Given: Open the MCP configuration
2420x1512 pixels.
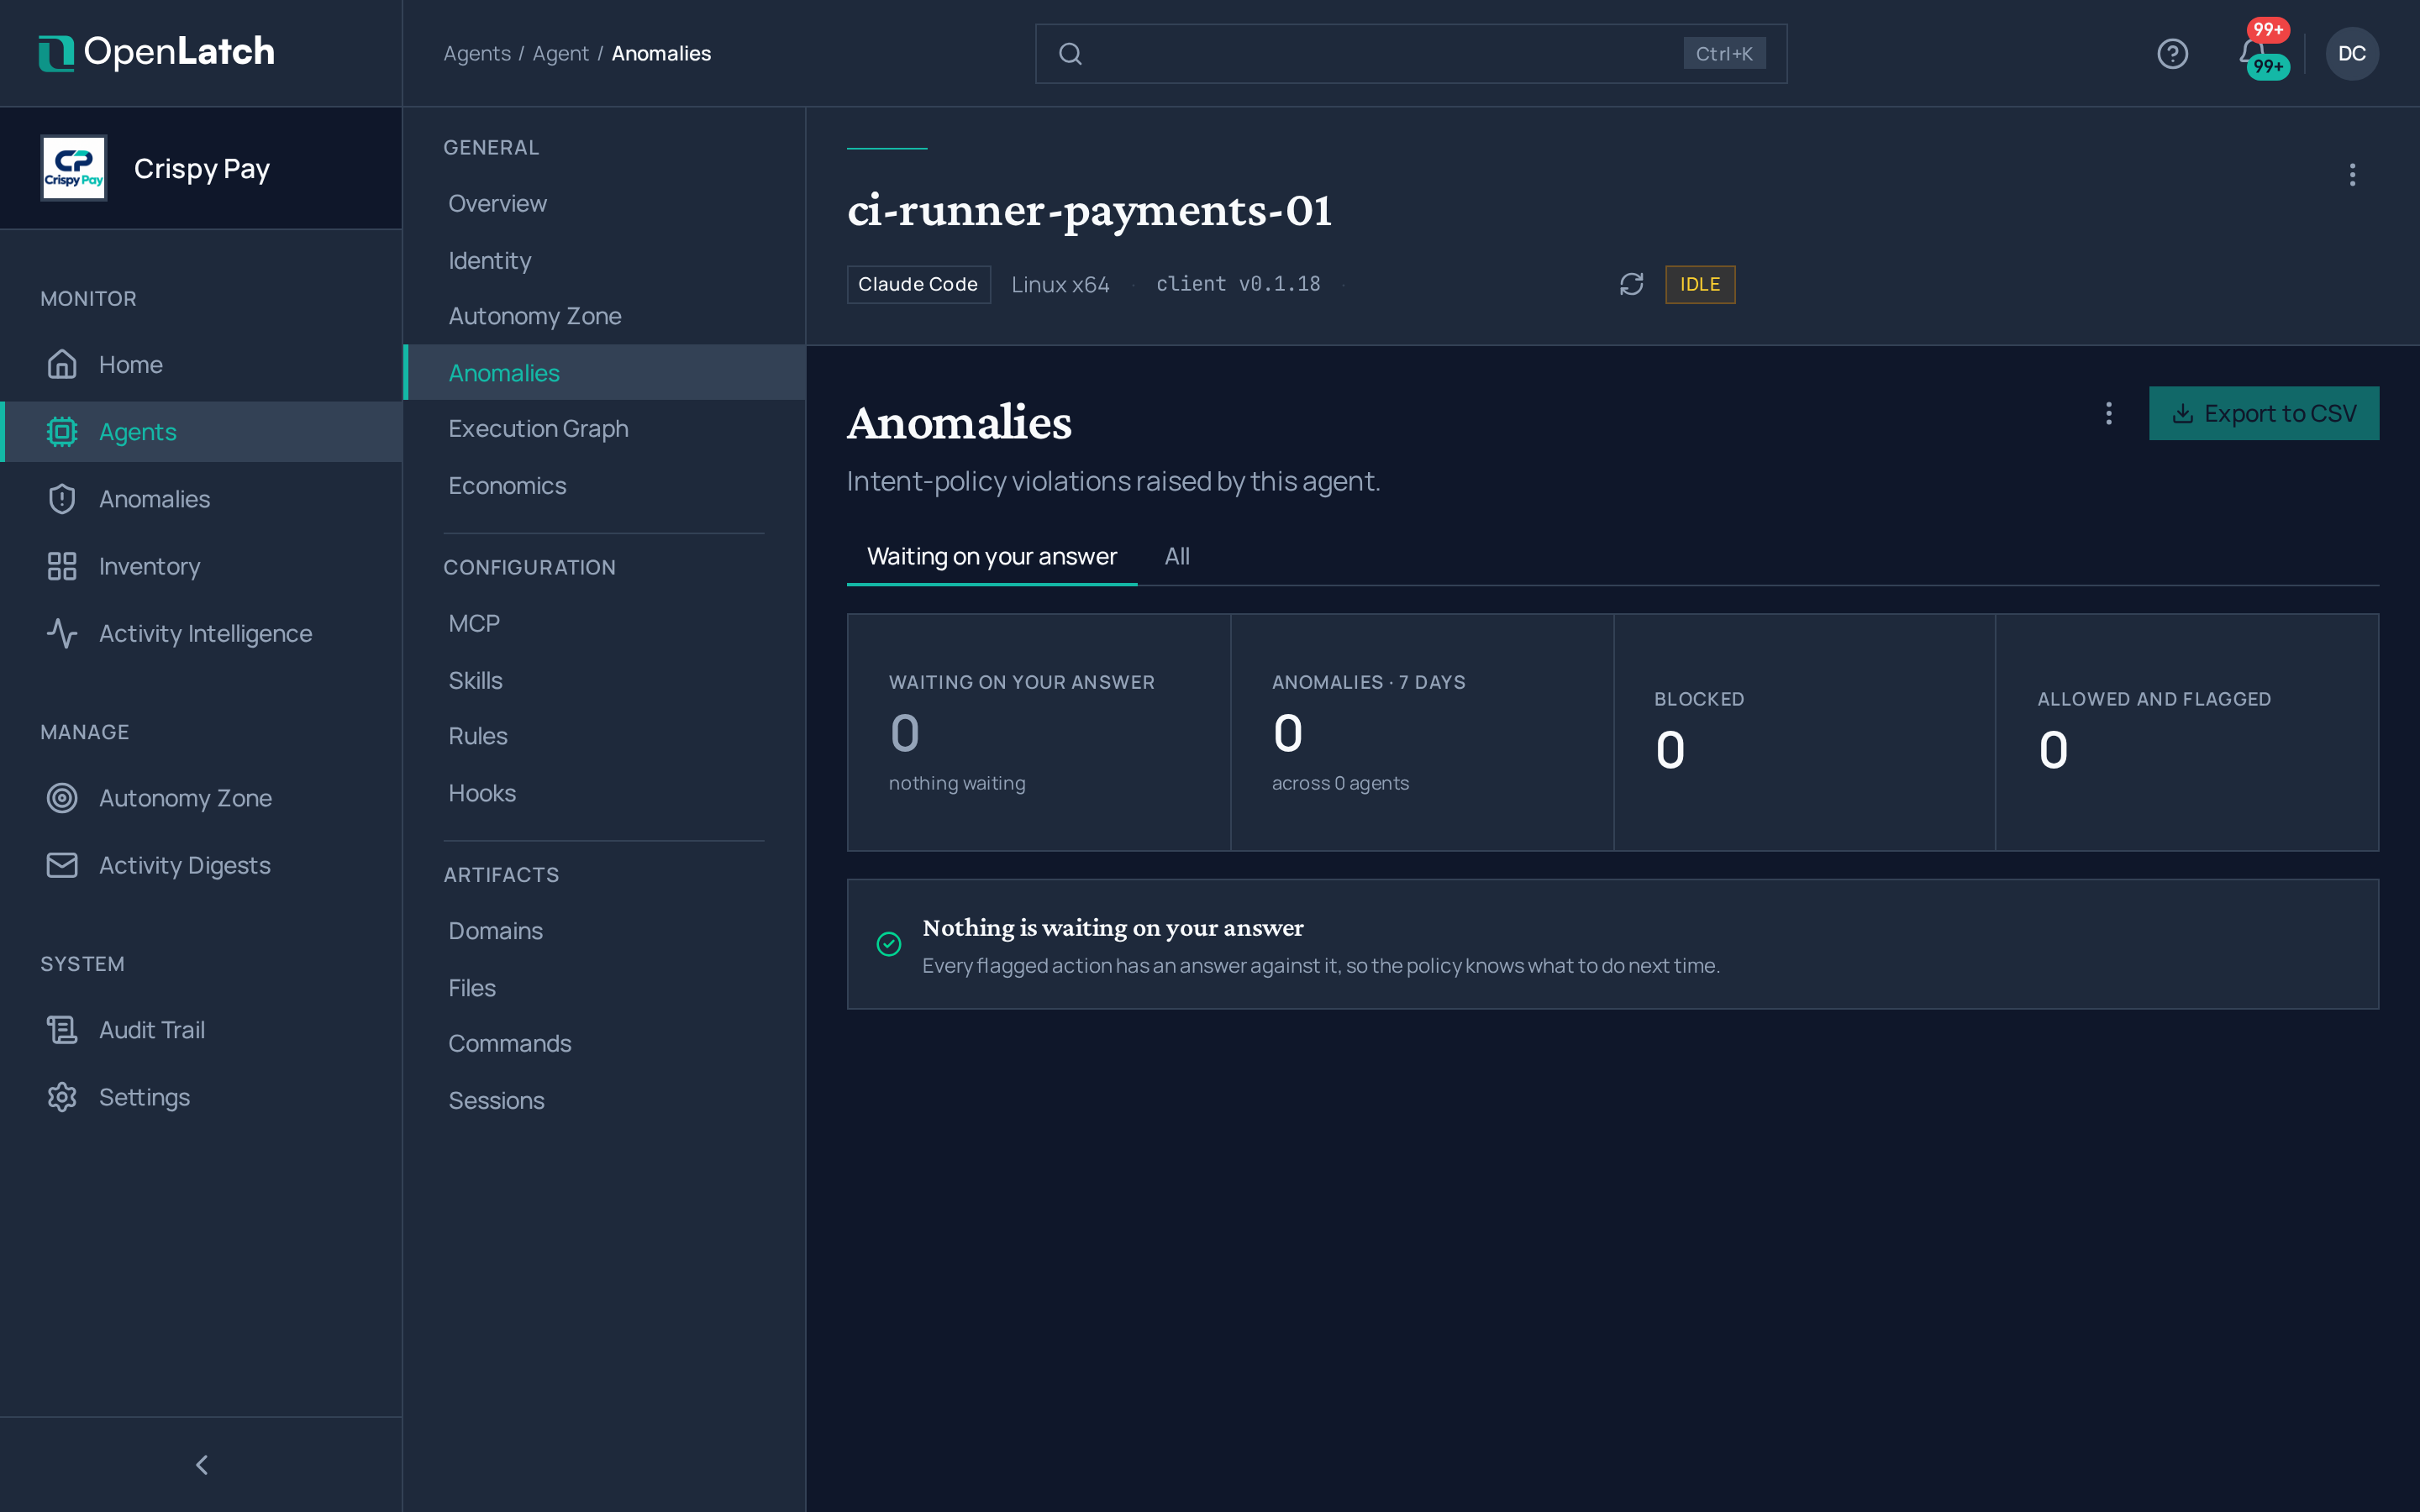Looking at the screenshot, I should (x=604, y=623).
